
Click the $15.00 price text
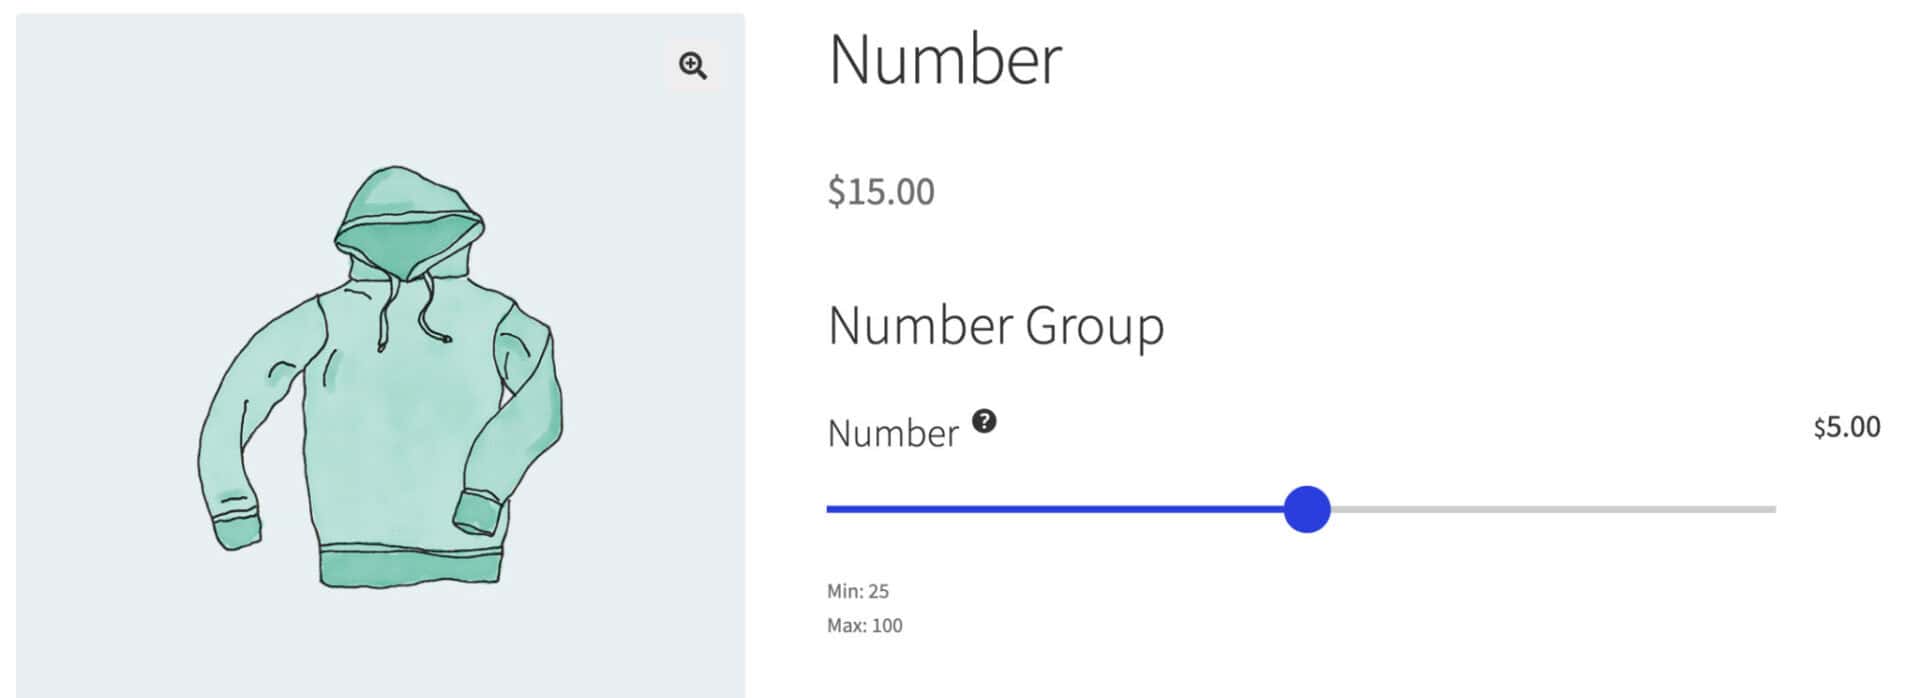[882, 192]
